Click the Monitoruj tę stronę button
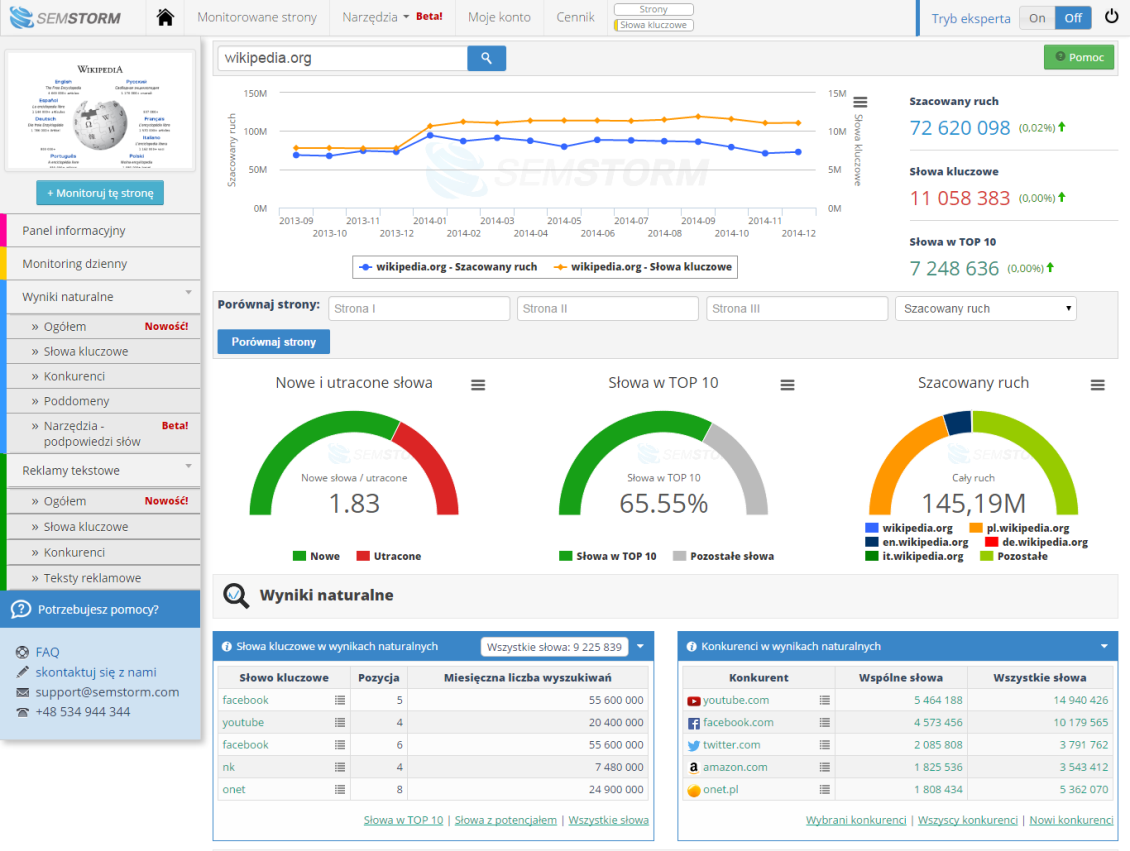Image resolution: width=1130 pixels, height=851 pixels. tap(100, 193)
